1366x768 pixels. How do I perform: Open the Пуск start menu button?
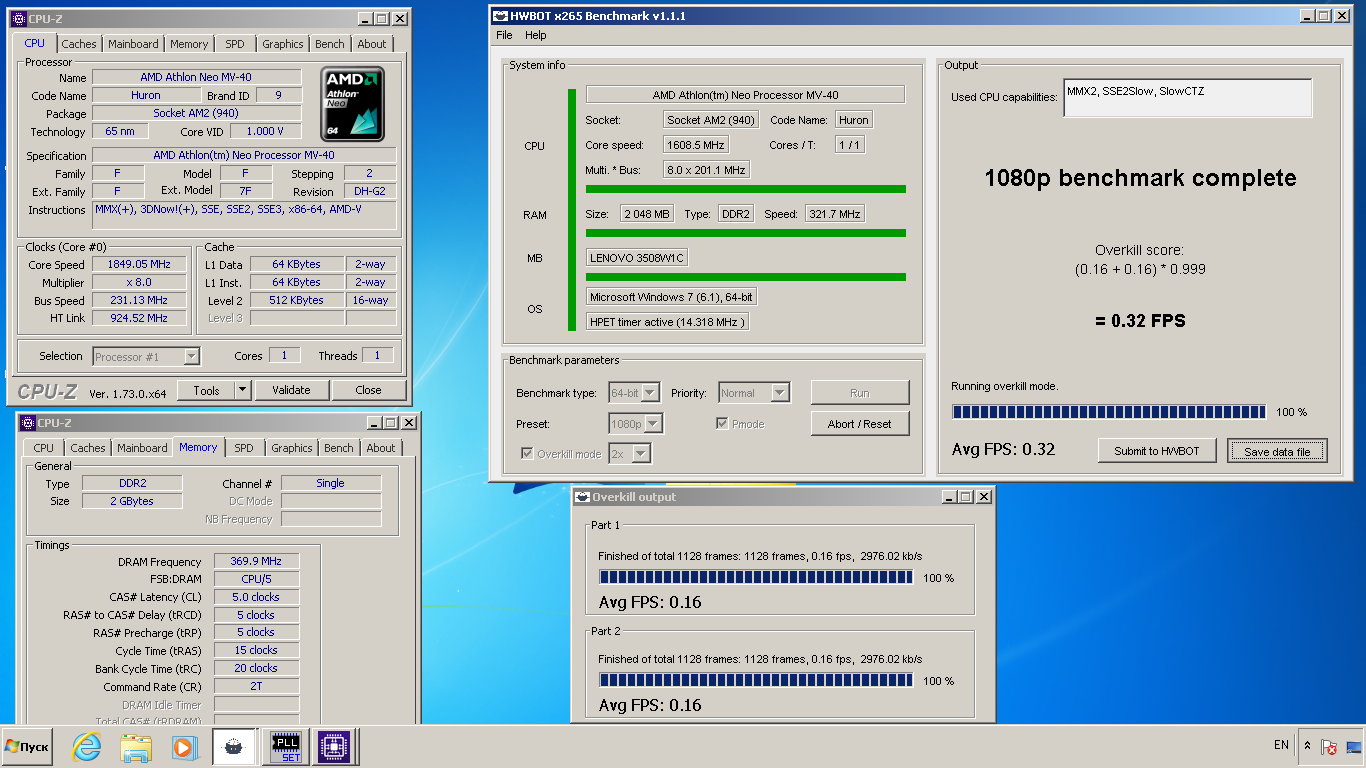[27, 746]
